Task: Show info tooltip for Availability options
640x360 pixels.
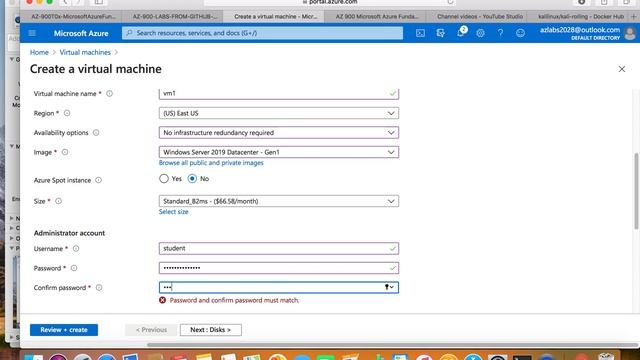Action: [96, 133]
